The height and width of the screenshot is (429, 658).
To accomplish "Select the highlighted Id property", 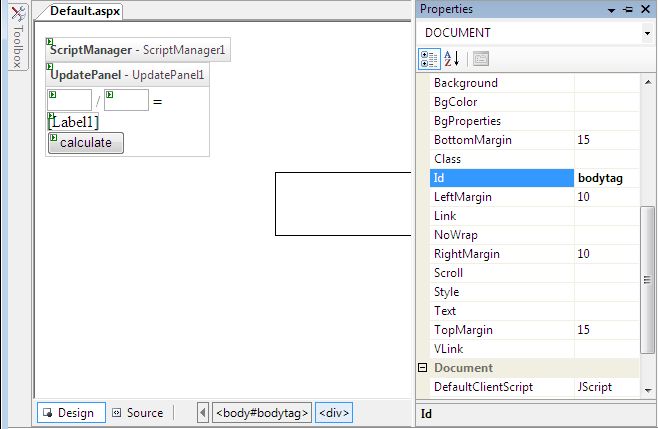I will pos(502,178).
